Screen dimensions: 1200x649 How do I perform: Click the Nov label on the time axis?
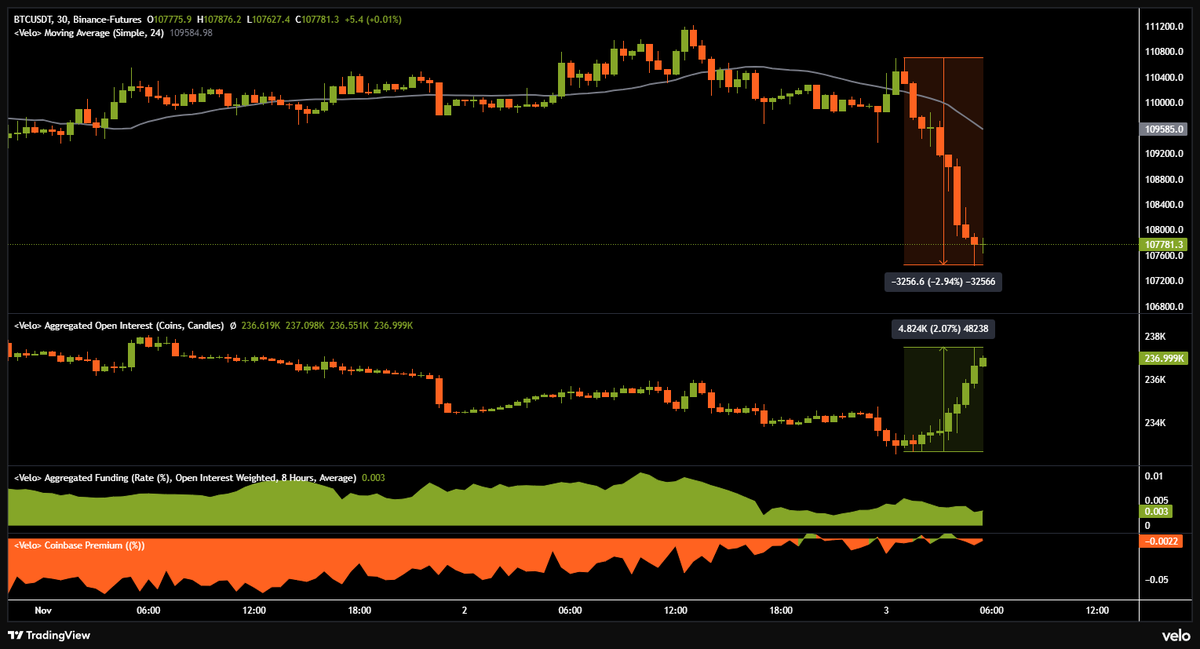pos(43,609)
